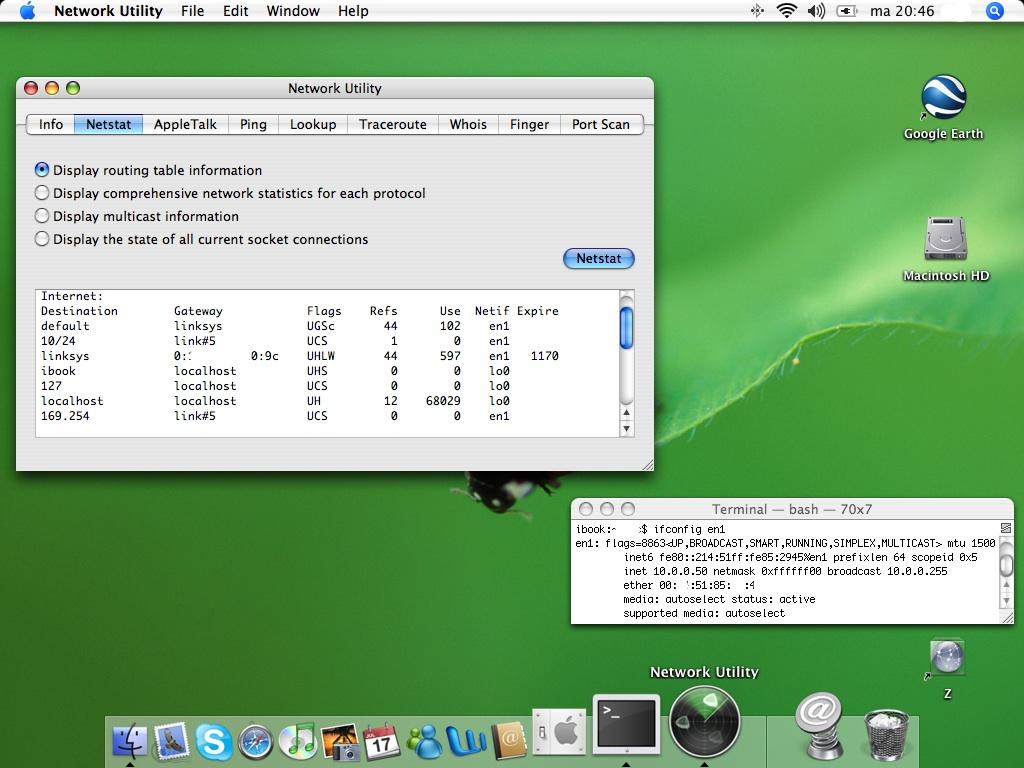Click the netstat output scrollbar thumb
The image size is (1024, 768).
626,327
